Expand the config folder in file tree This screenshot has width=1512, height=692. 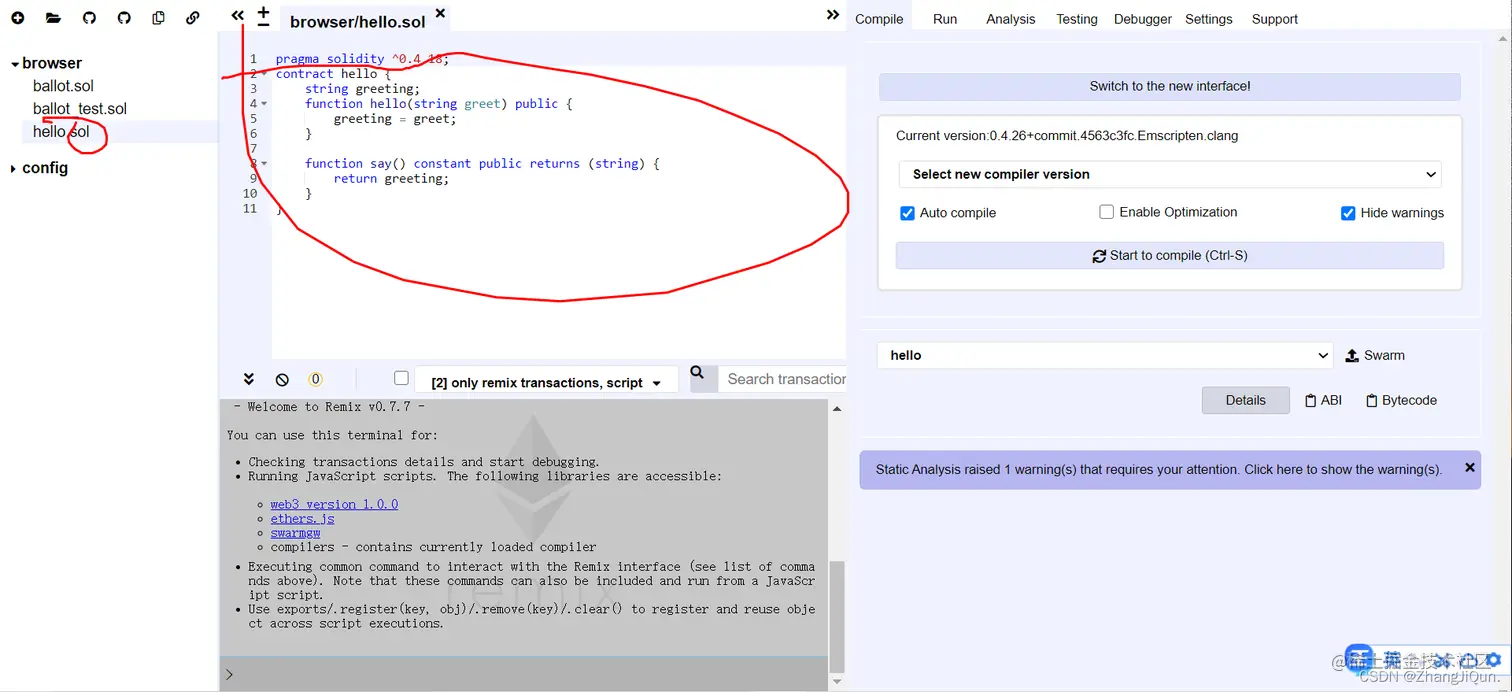[x=14, y=168]
